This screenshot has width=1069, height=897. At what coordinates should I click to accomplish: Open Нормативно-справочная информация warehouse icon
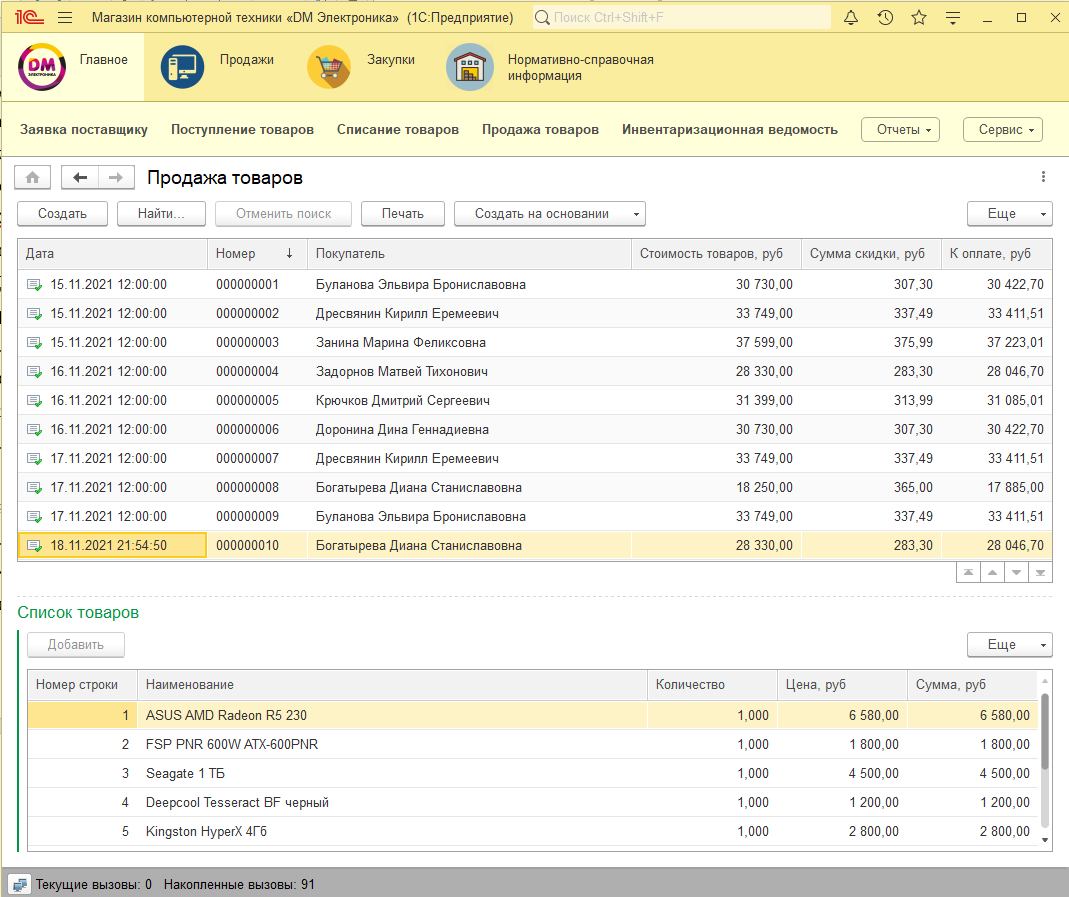click(469, 67)
